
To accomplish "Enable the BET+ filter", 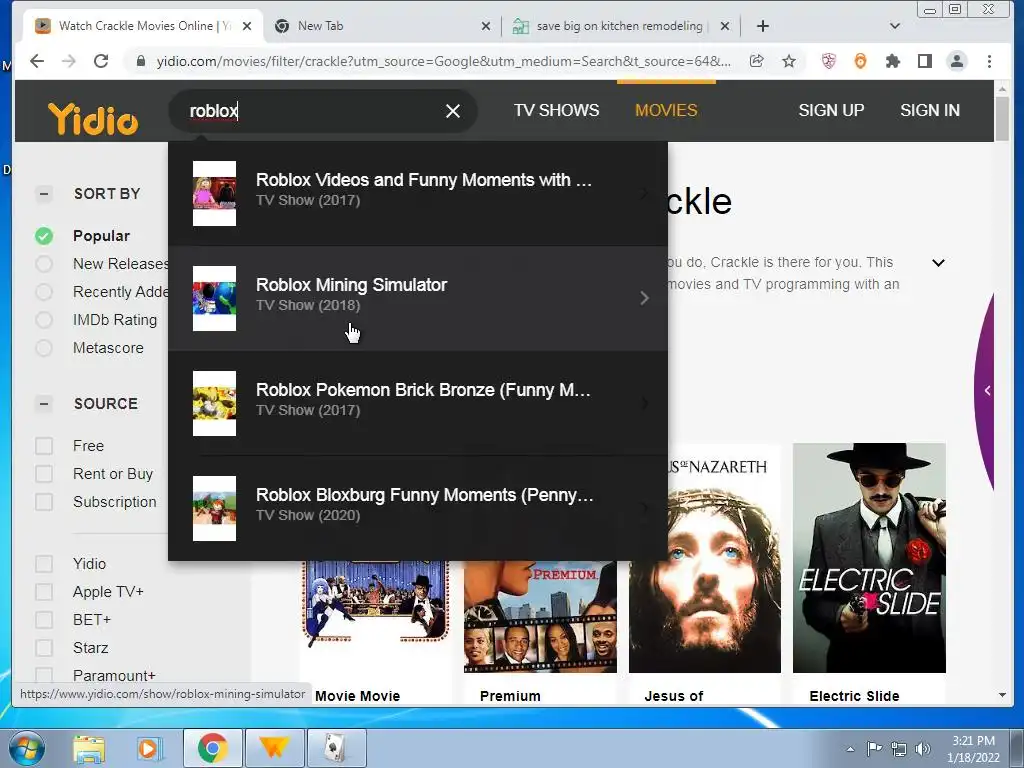I will 44,620.
